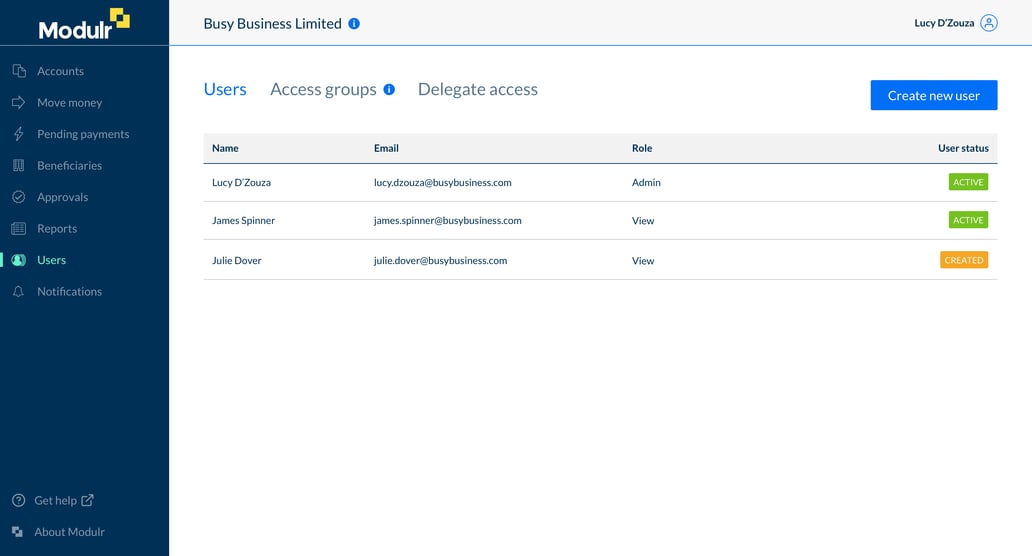Click the external link icon beside Get help
Viewport: 1032px width, 556px height.
88,500
